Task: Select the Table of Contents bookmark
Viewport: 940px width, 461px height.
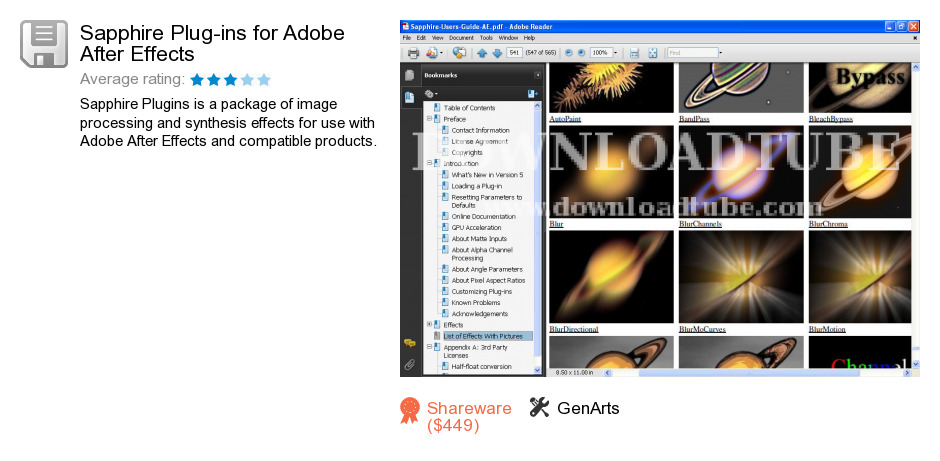Action: pyautogui.click(x=469, y=108)
